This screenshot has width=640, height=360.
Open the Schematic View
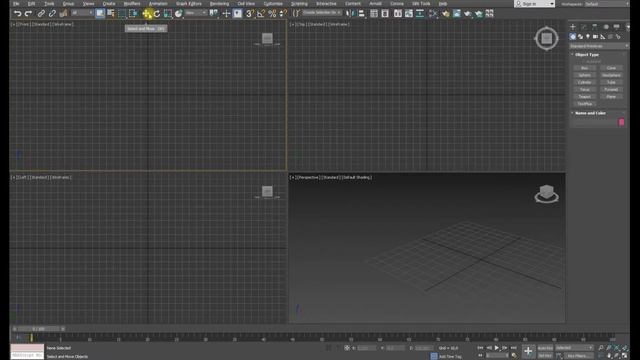420,14
